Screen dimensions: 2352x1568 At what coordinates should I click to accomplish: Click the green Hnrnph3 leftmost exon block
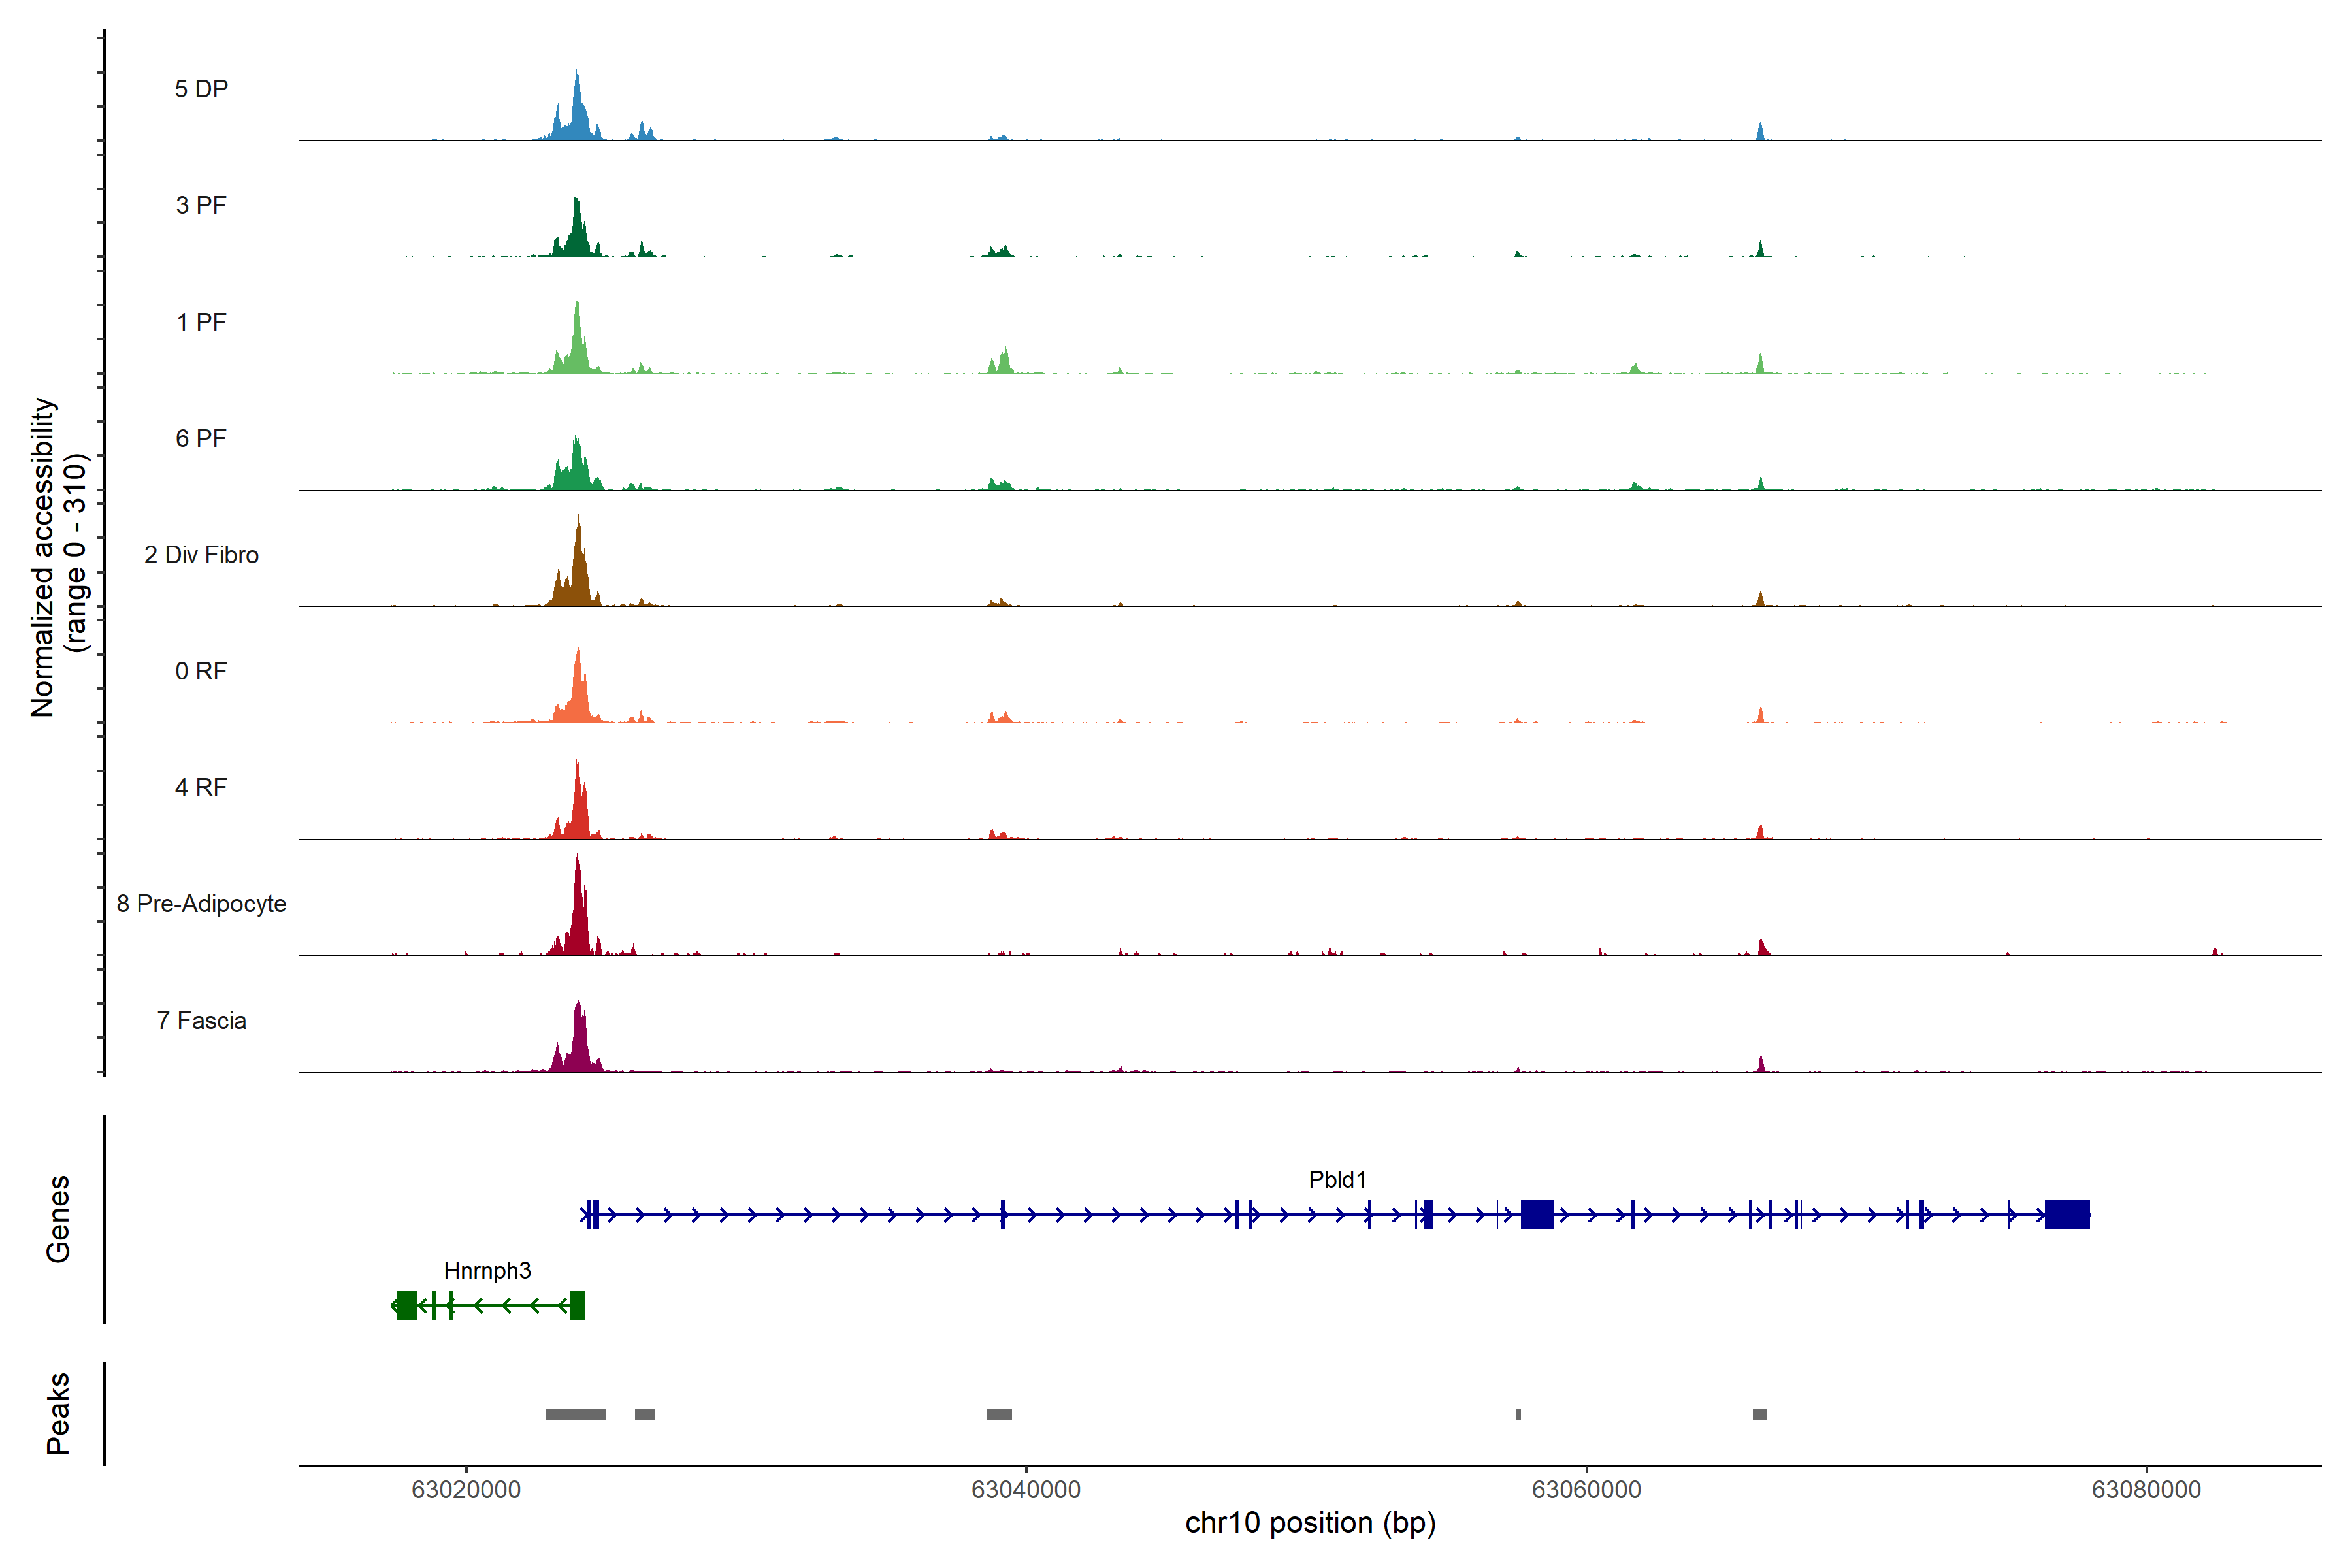406,1305
